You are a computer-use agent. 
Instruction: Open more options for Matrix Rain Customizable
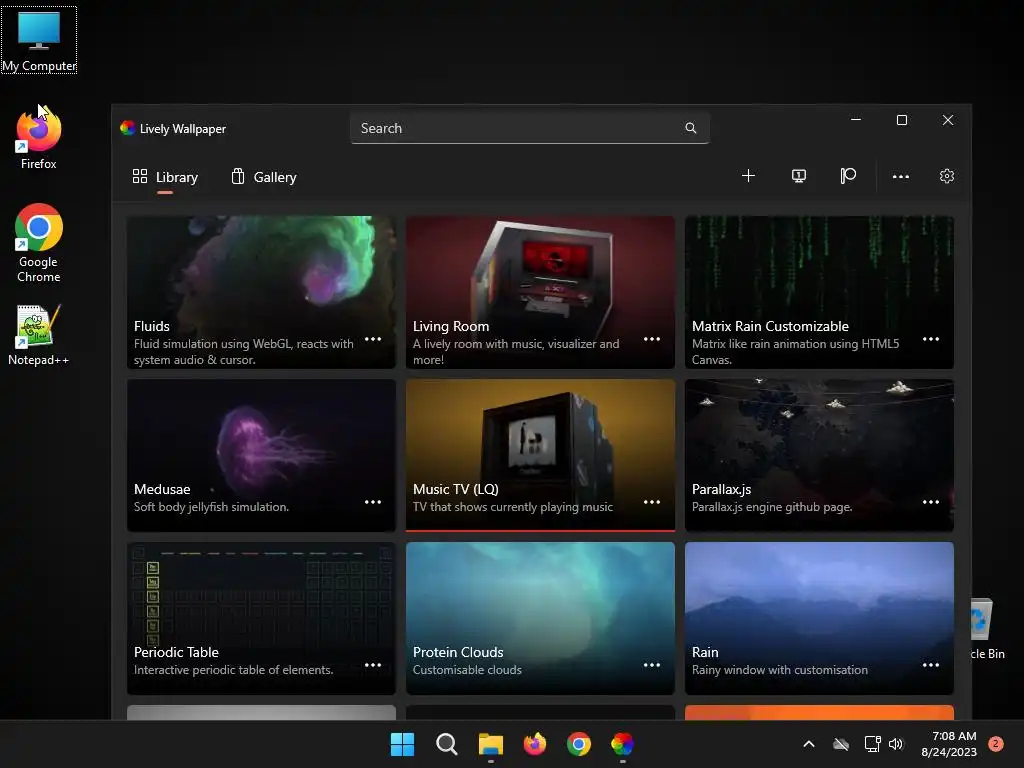(931, 339)
